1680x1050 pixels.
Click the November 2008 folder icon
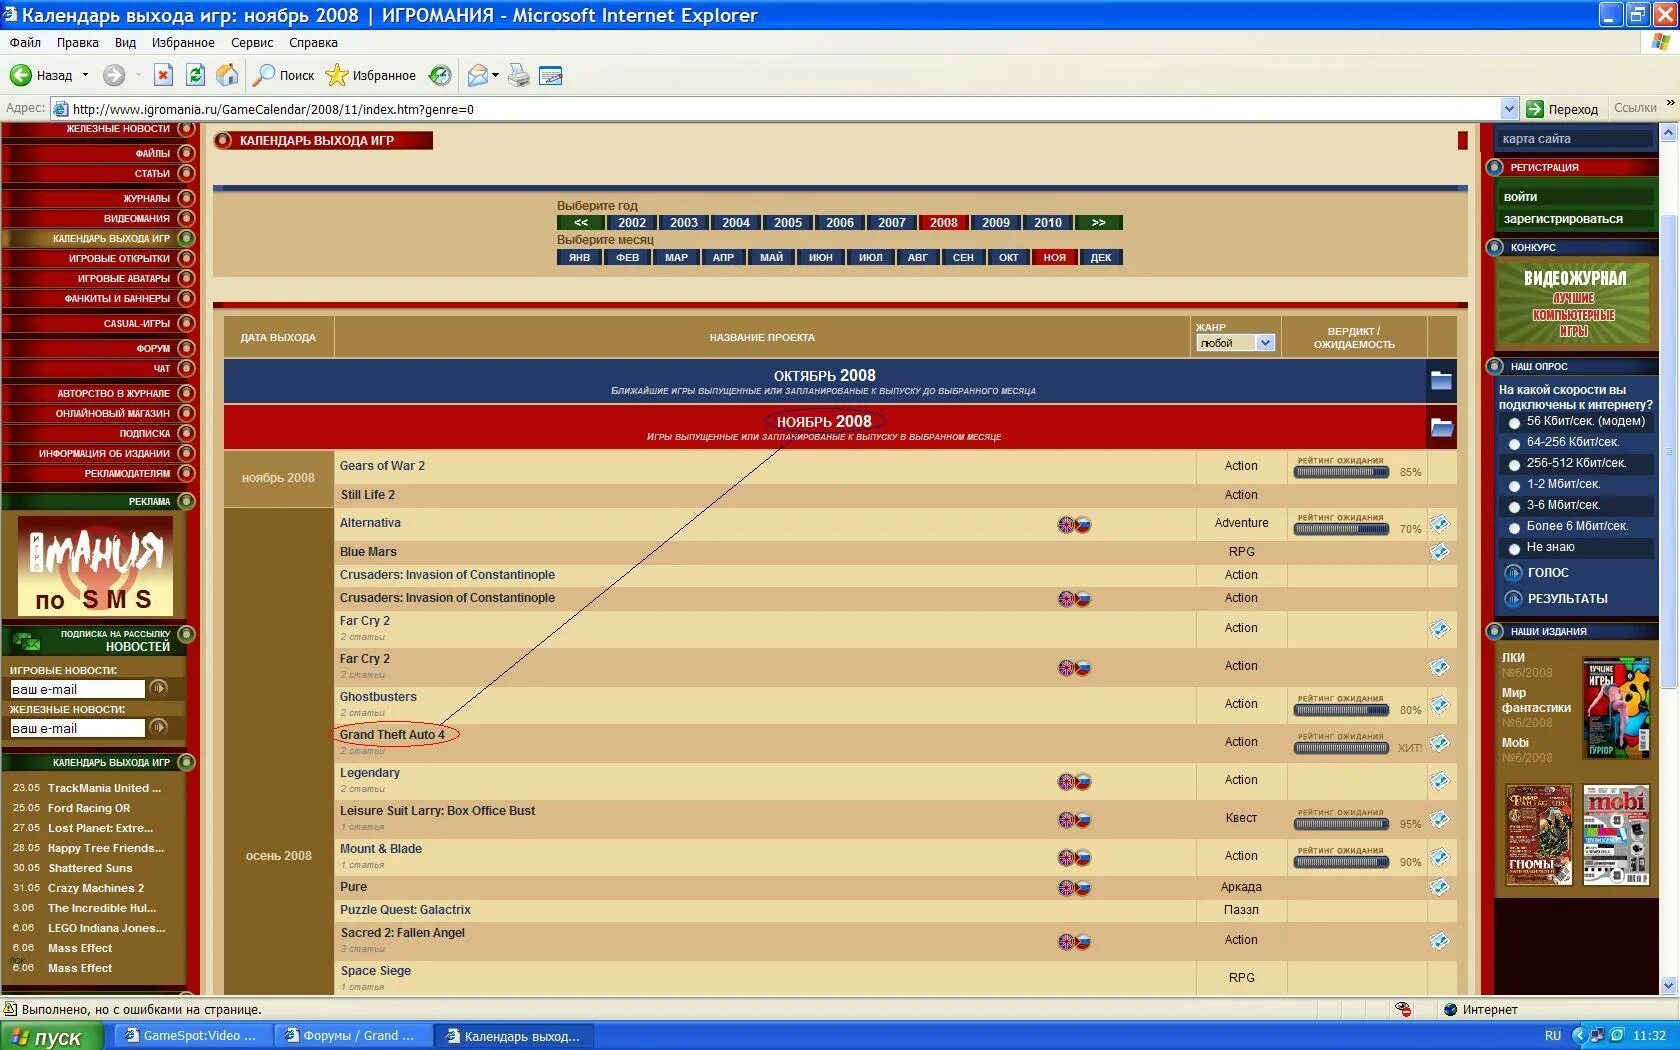[x=1441, y=427]
